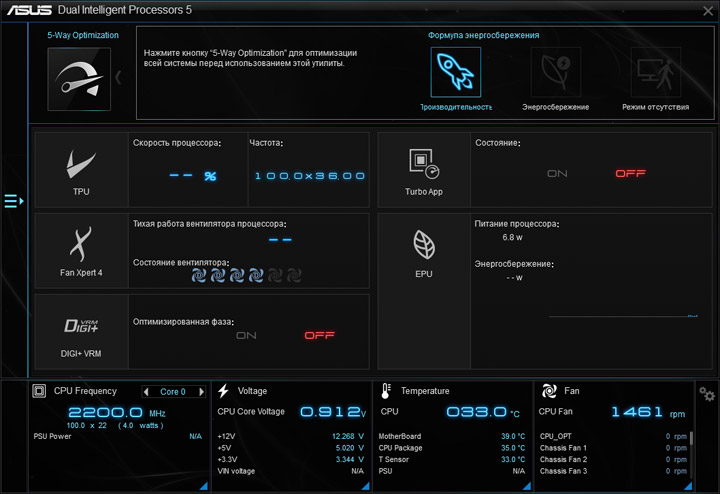Open monitor settings gear icon

pyautogui.click(x=707, y=394)
